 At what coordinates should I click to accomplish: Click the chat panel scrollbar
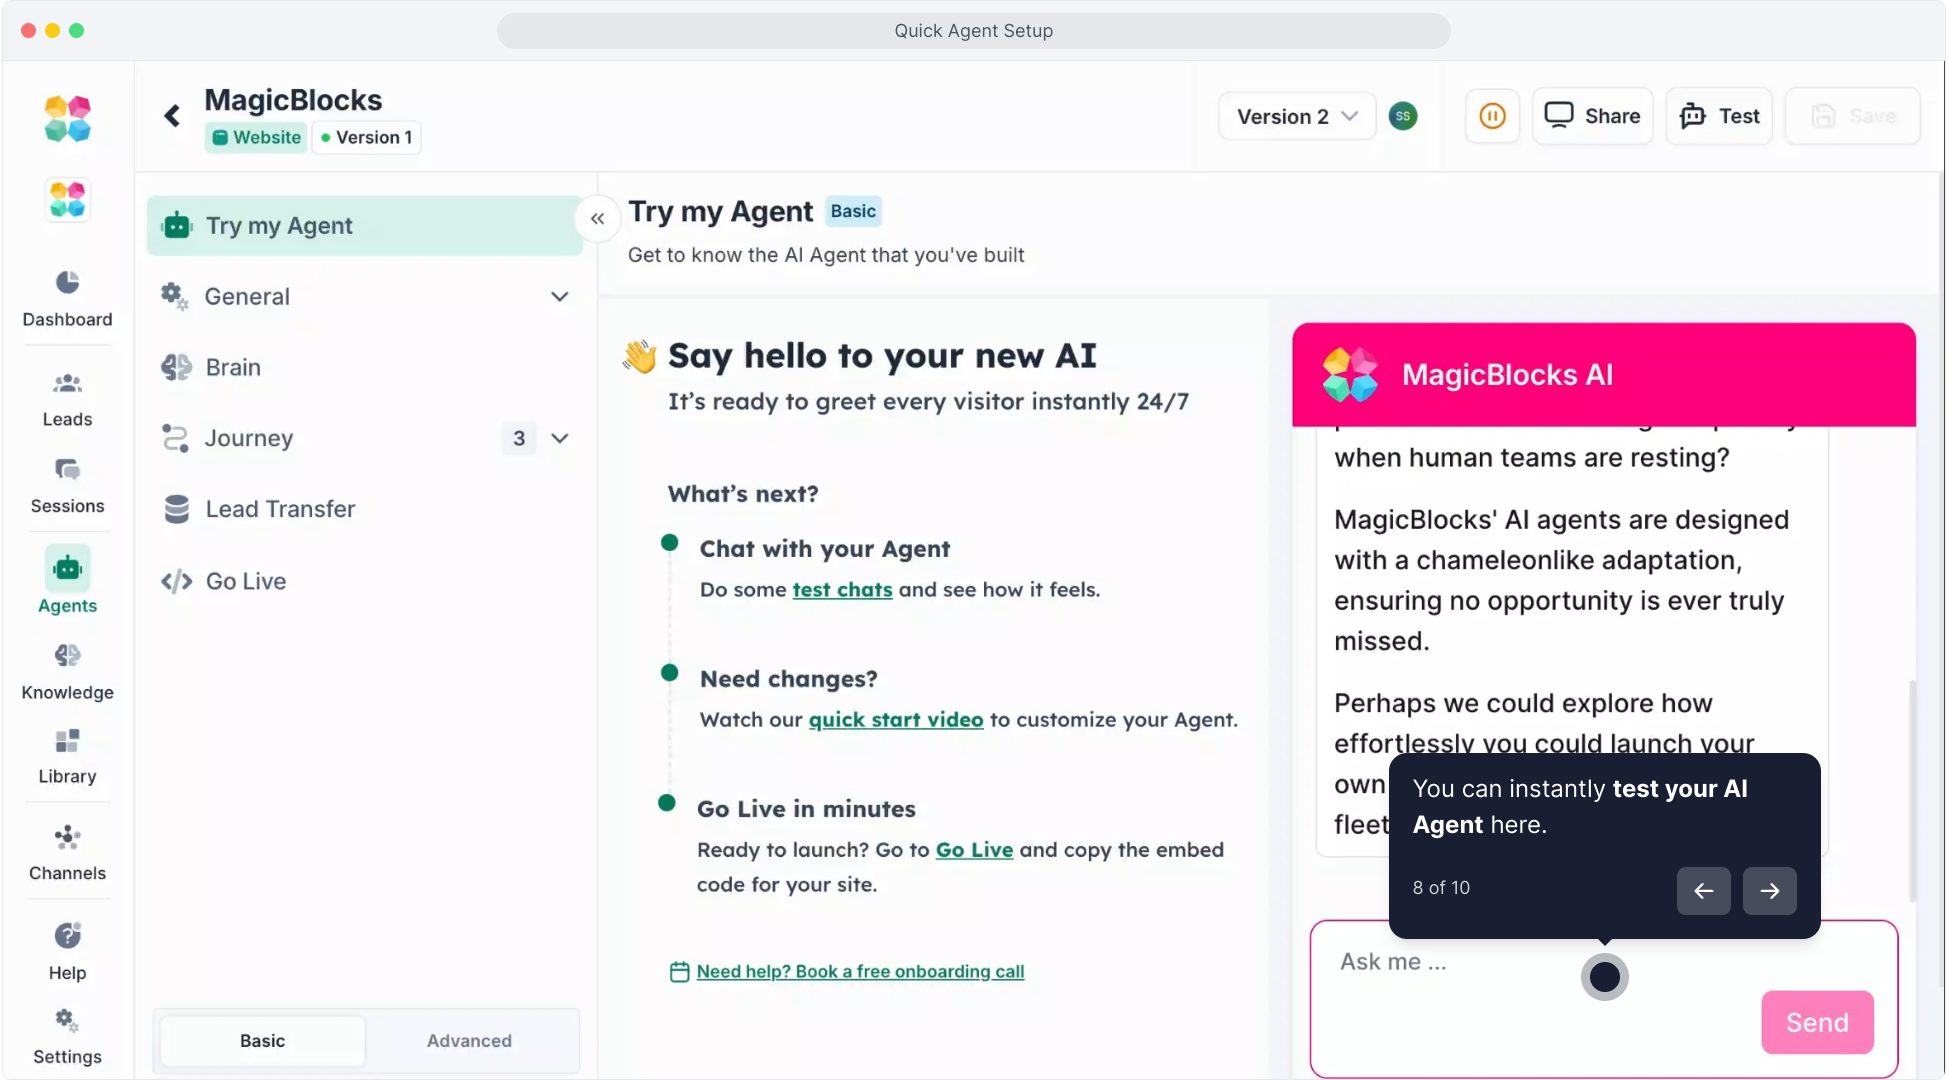coord(1912,790)
